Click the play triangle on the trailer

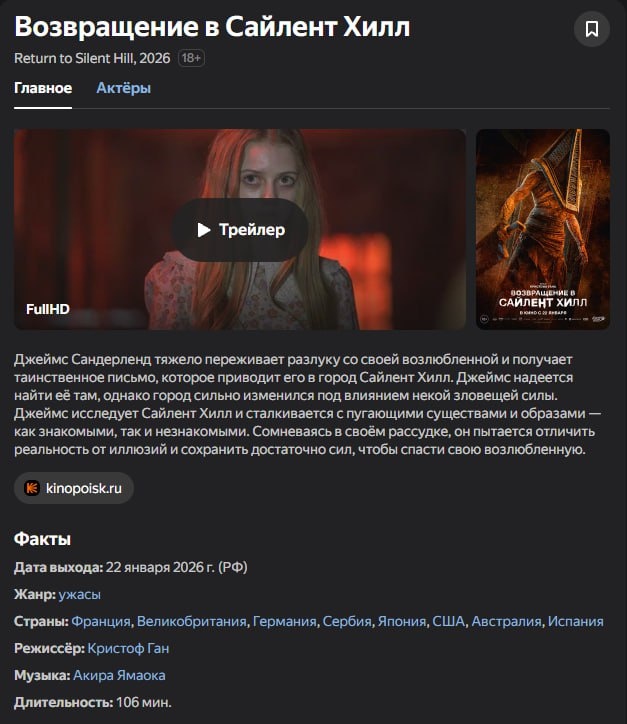[x=204, y=230]
